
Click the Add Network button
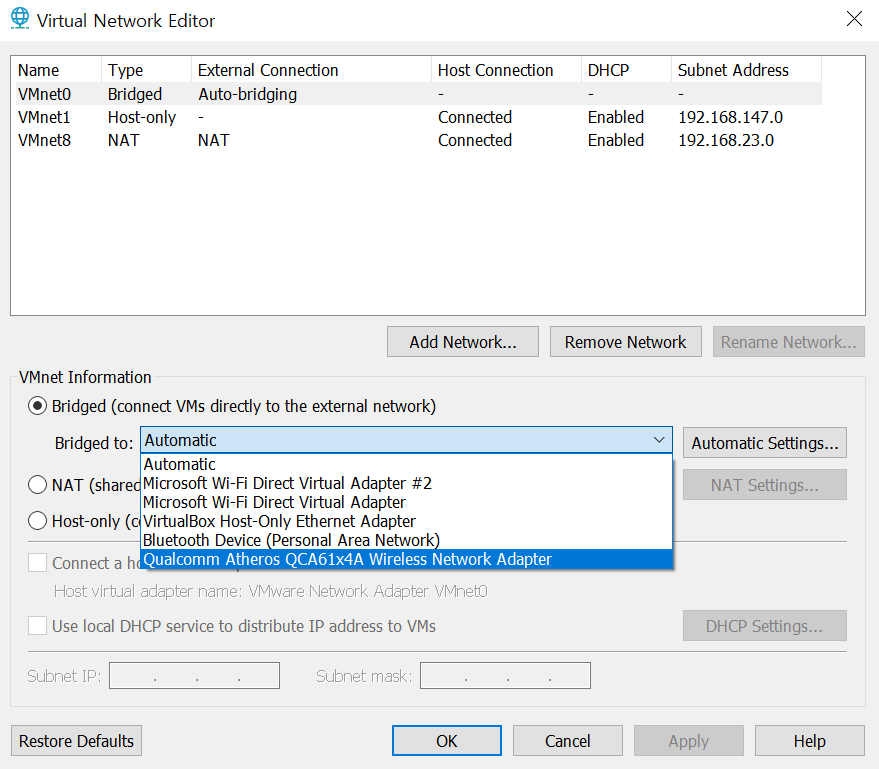(x=462, y=342)
